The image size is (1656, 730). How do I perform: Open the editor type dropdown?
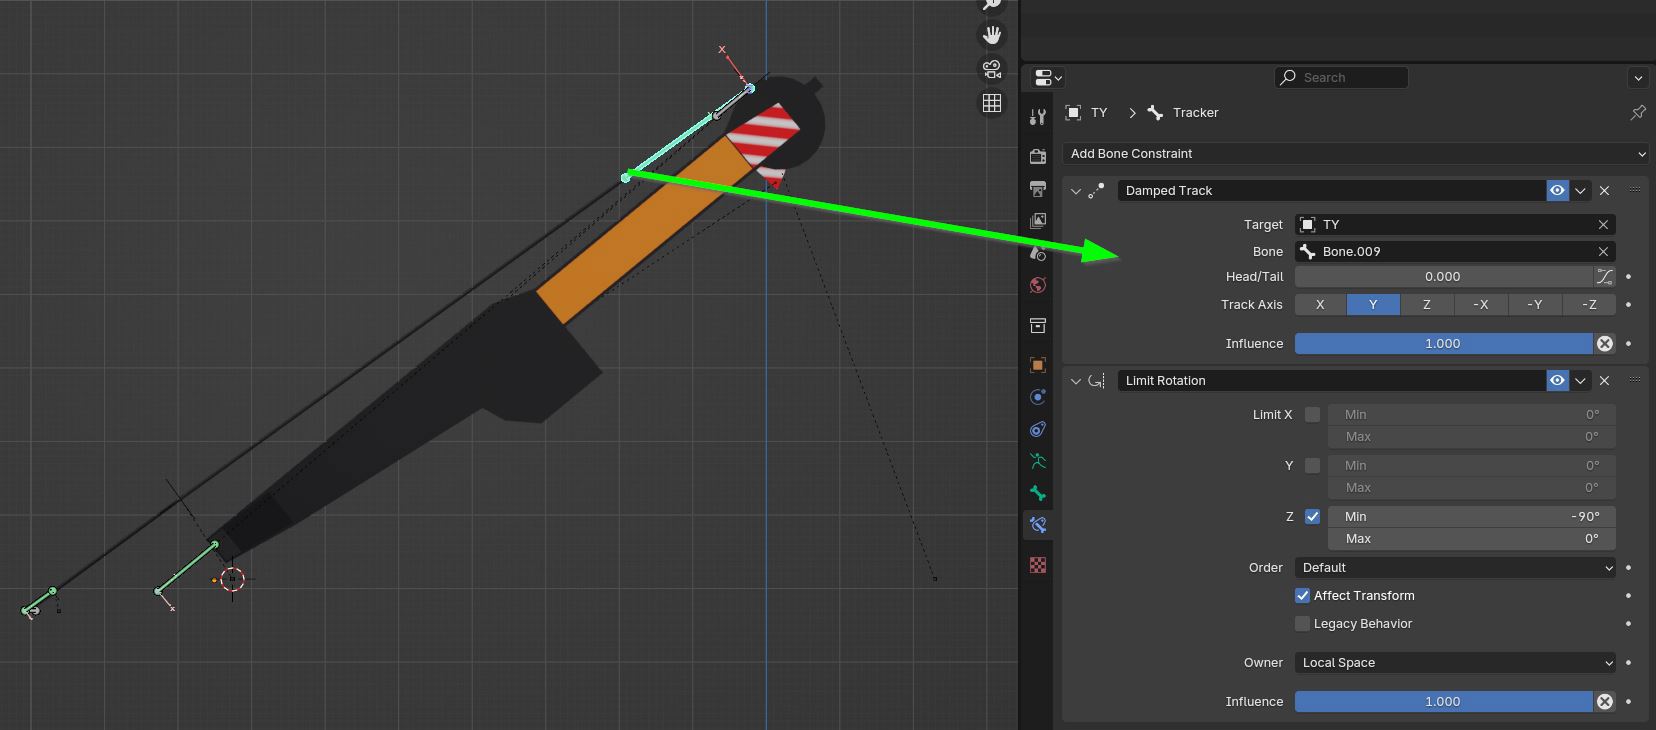pyautogui.click(x=1048, y=77)
